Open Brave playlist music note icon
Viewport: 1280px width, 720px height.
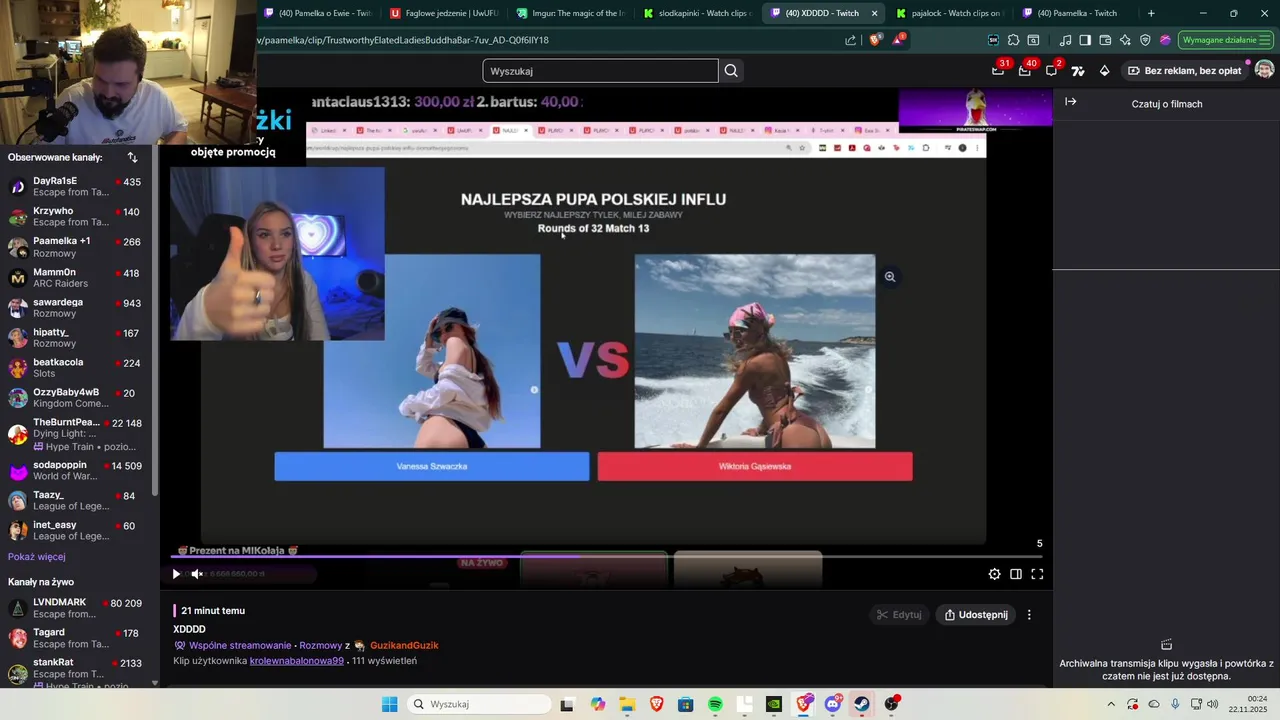[1065, 40]
